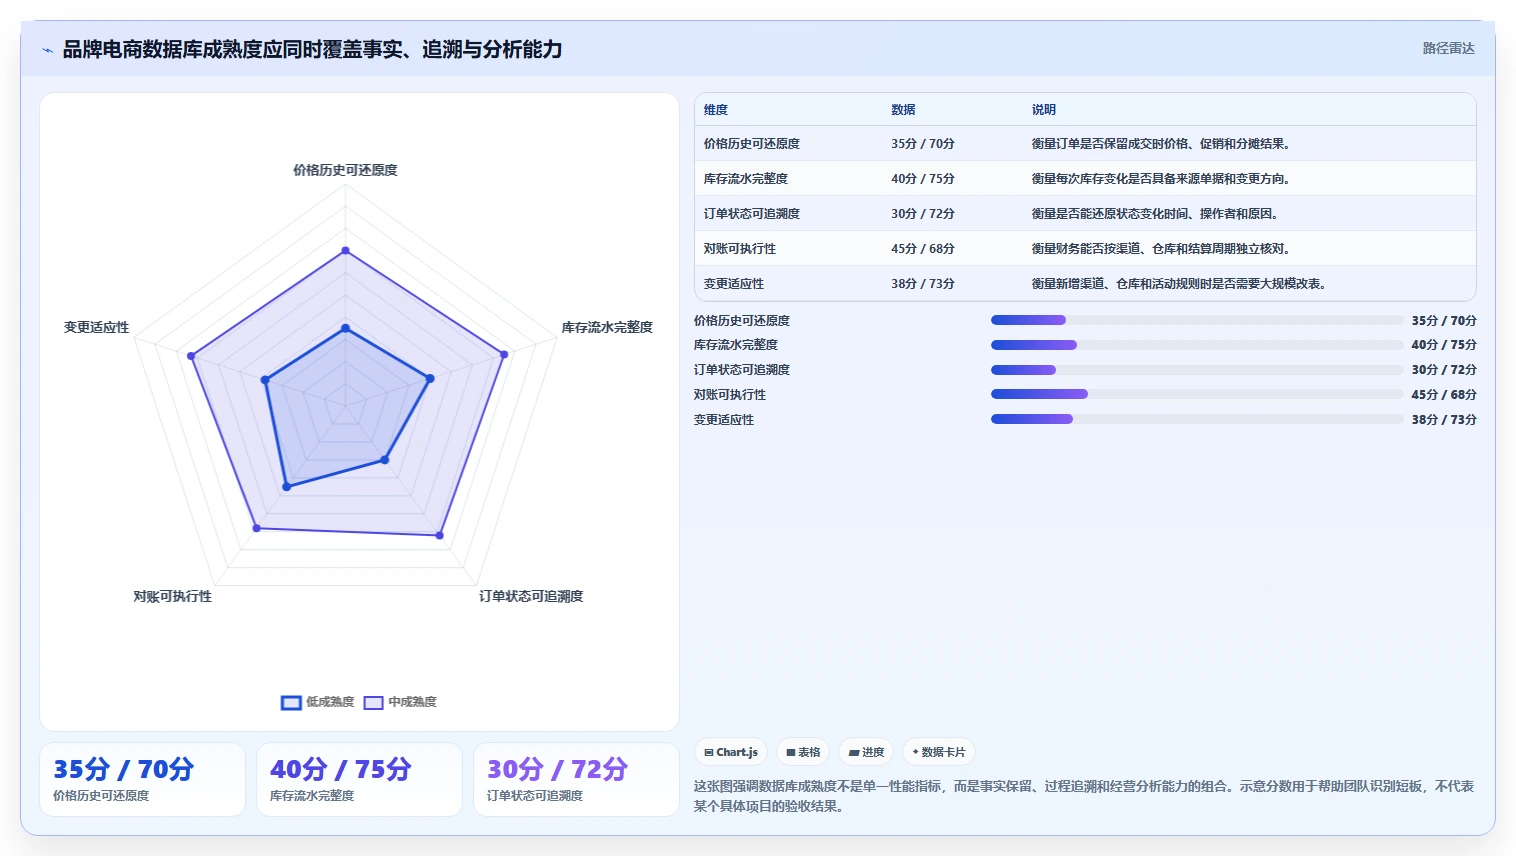Click the 库存流水完整度 progress bar
The height and width of the screenshot is (856, 1516).
[x=1197, y=345]
